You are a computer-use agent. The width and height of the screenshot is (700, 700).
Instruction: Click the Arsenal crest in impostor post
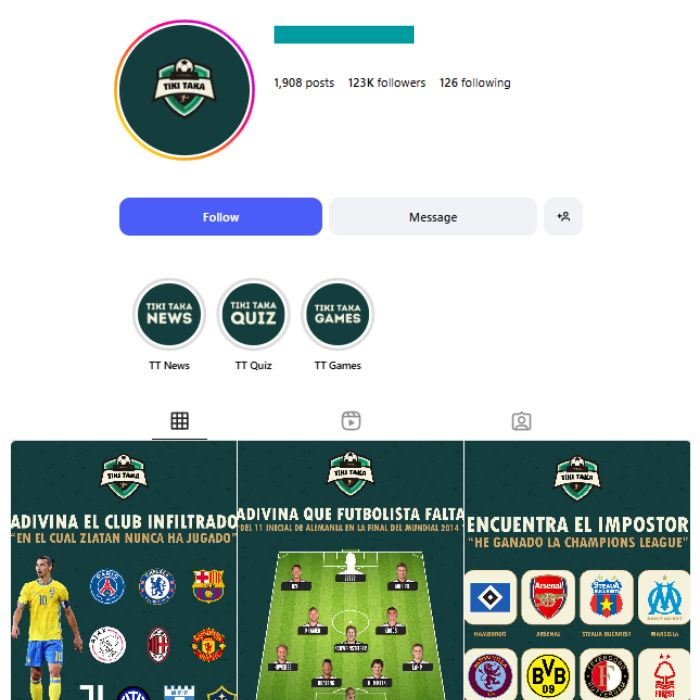(x=548, y=597)
